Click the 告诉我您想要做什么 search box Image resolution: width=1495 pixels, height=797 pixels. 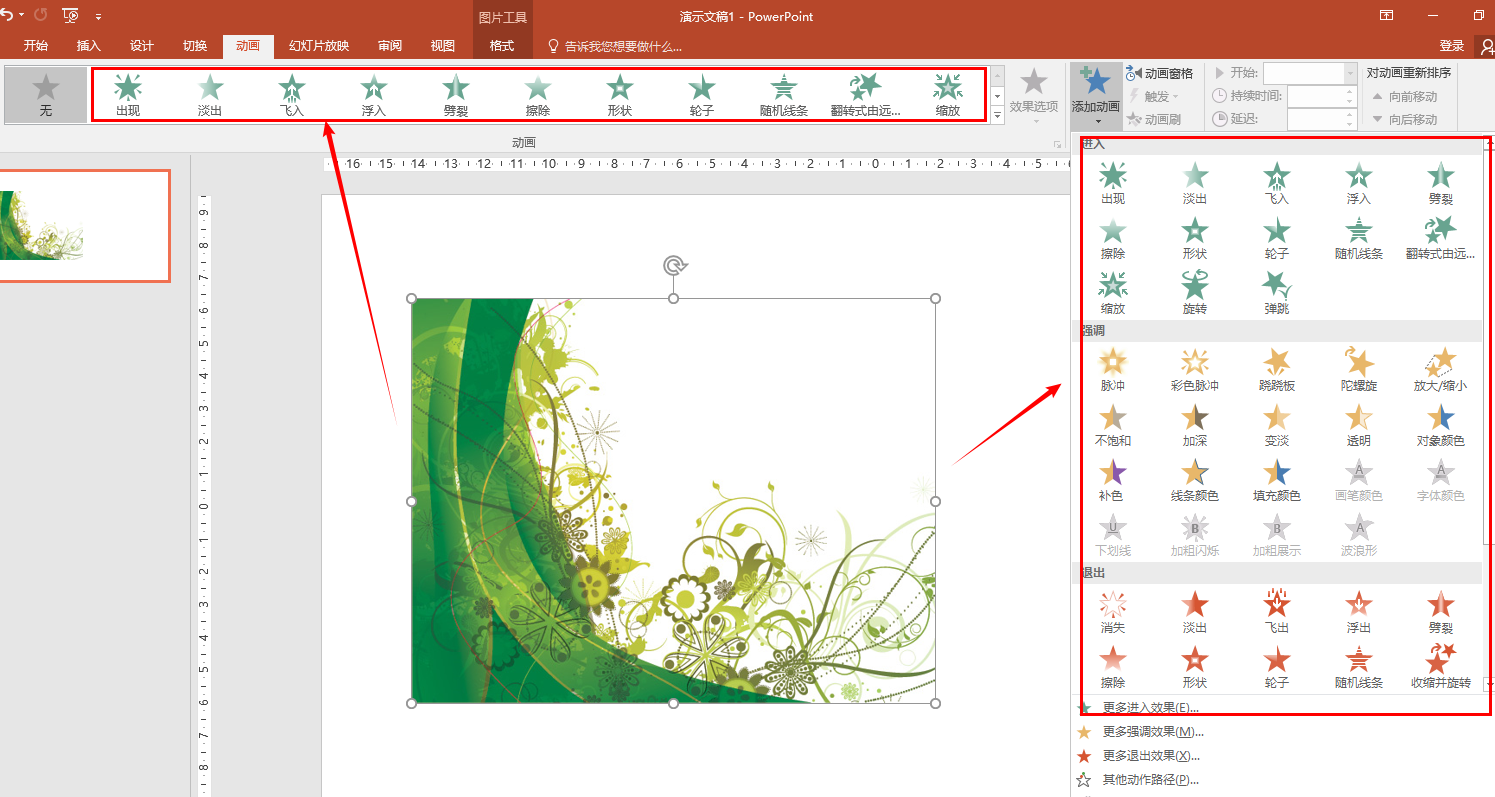coord(615,46)
